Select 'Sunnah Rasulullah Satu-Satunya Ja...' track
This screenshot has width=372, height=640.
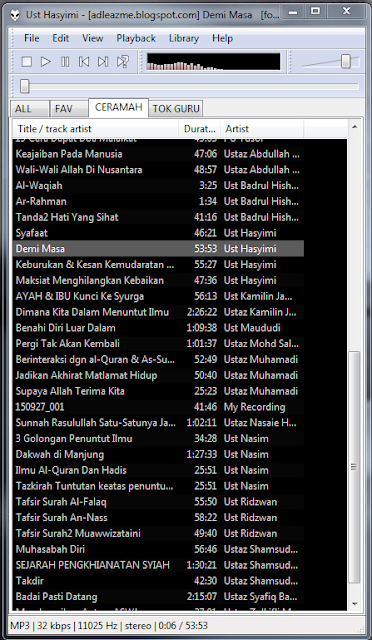[158, 423]
